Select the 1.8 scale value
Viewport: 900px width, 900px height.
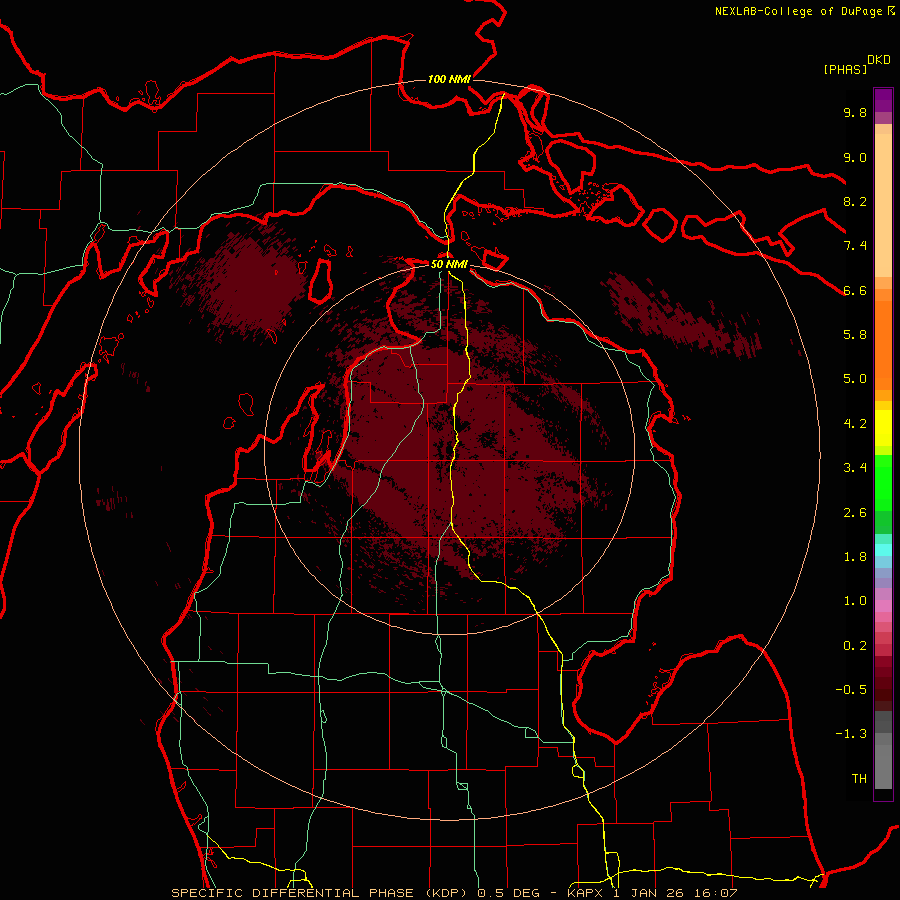pos(855,556)
